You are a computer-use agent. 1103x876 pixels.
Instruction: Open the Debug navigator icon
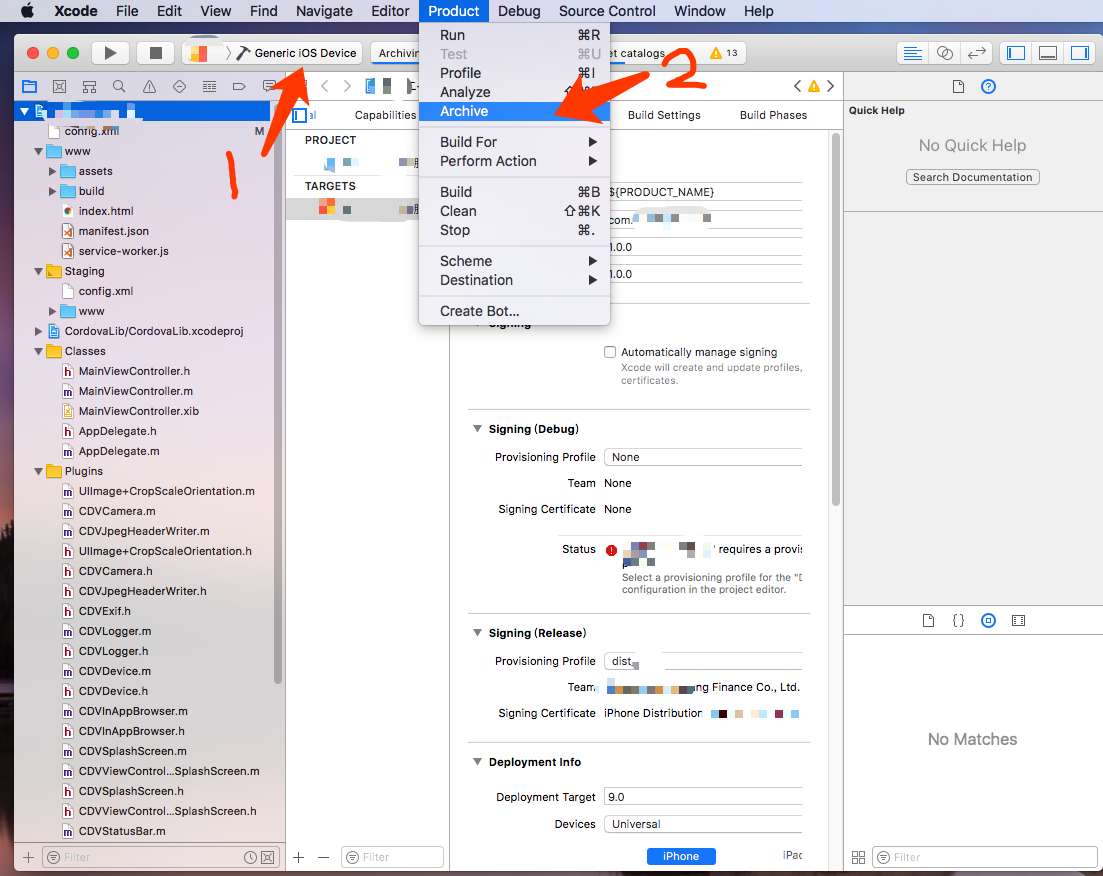pos(209,87)
